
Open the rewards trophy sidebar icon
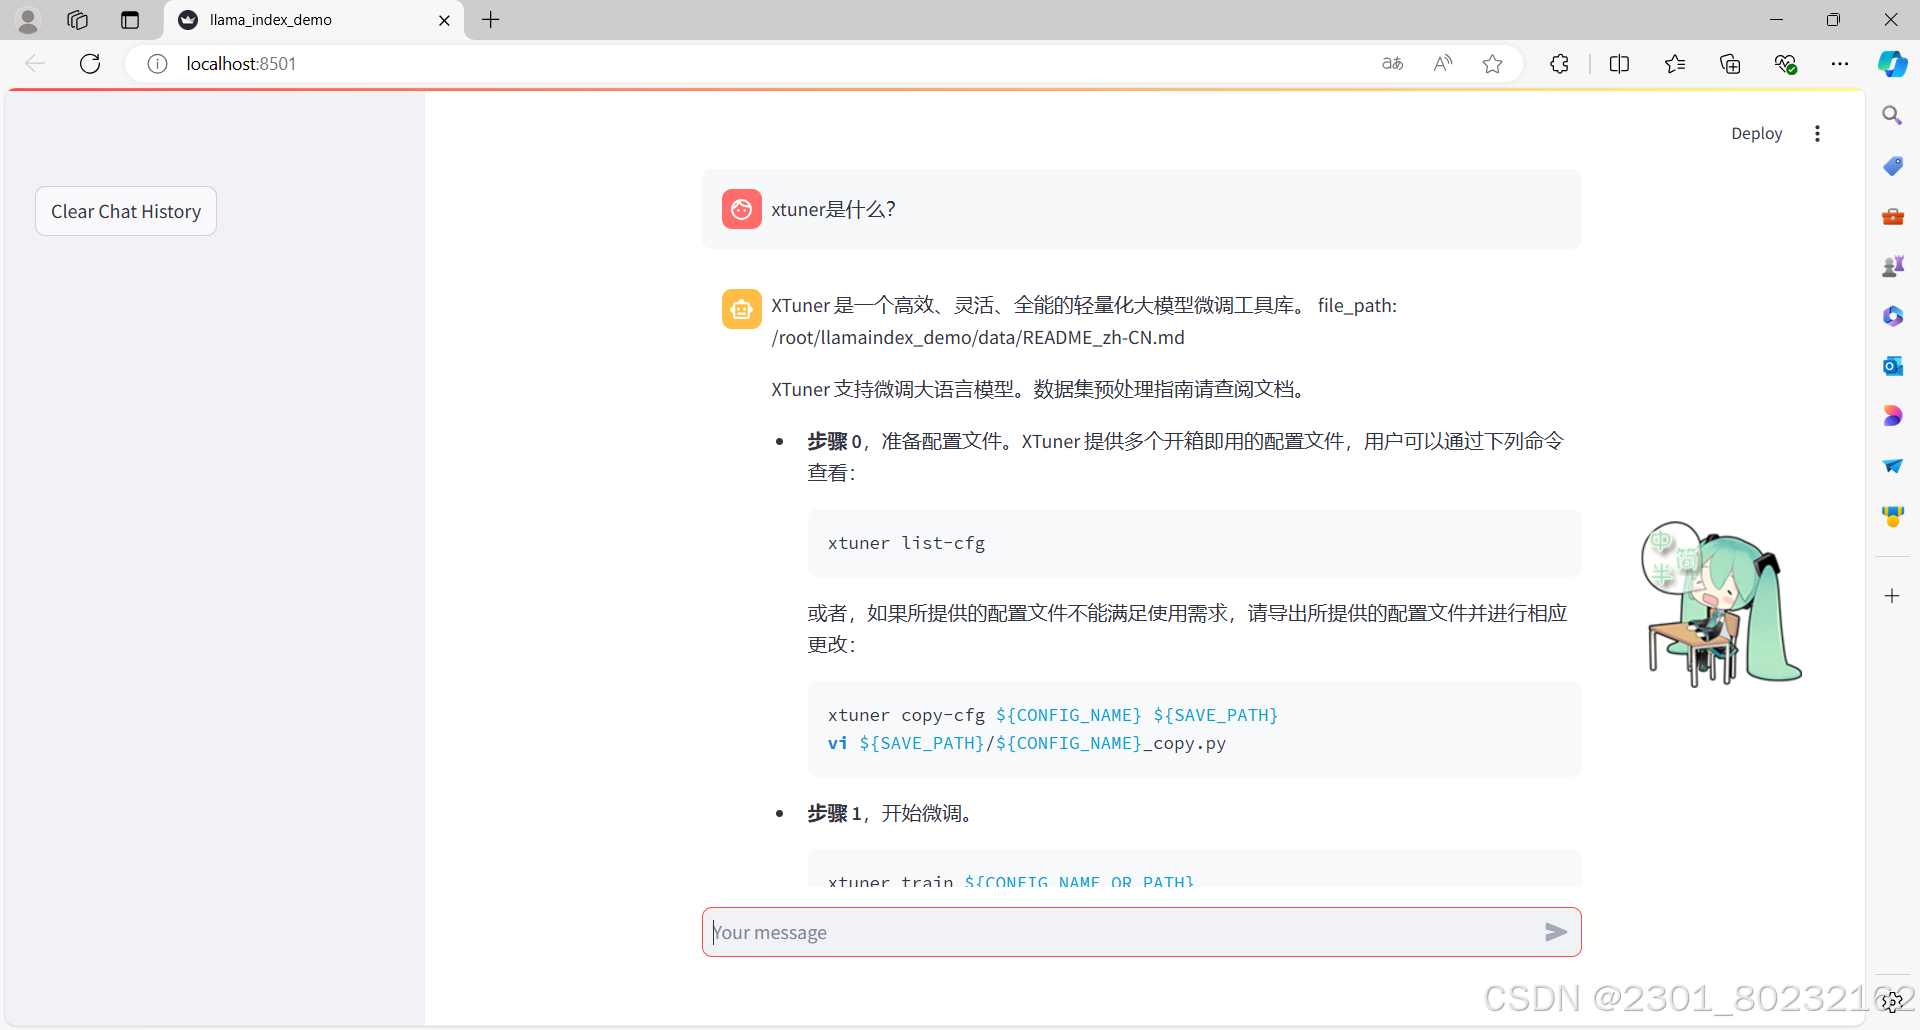(x=1892, y=516)
